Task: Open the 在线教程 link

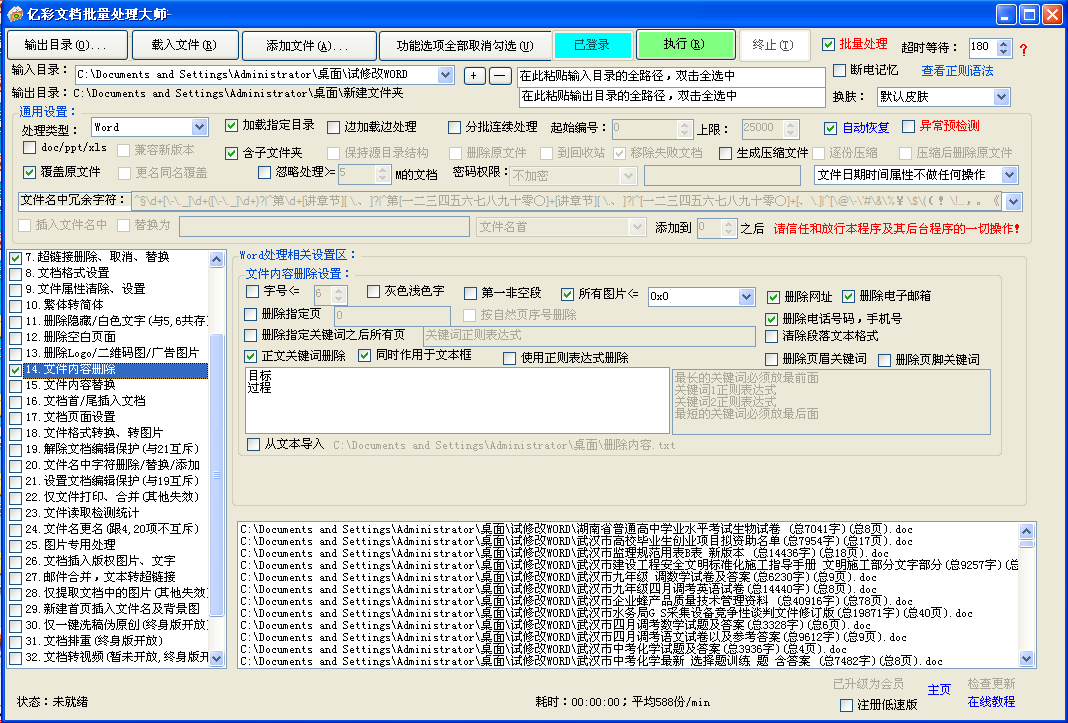Action: 991,702
